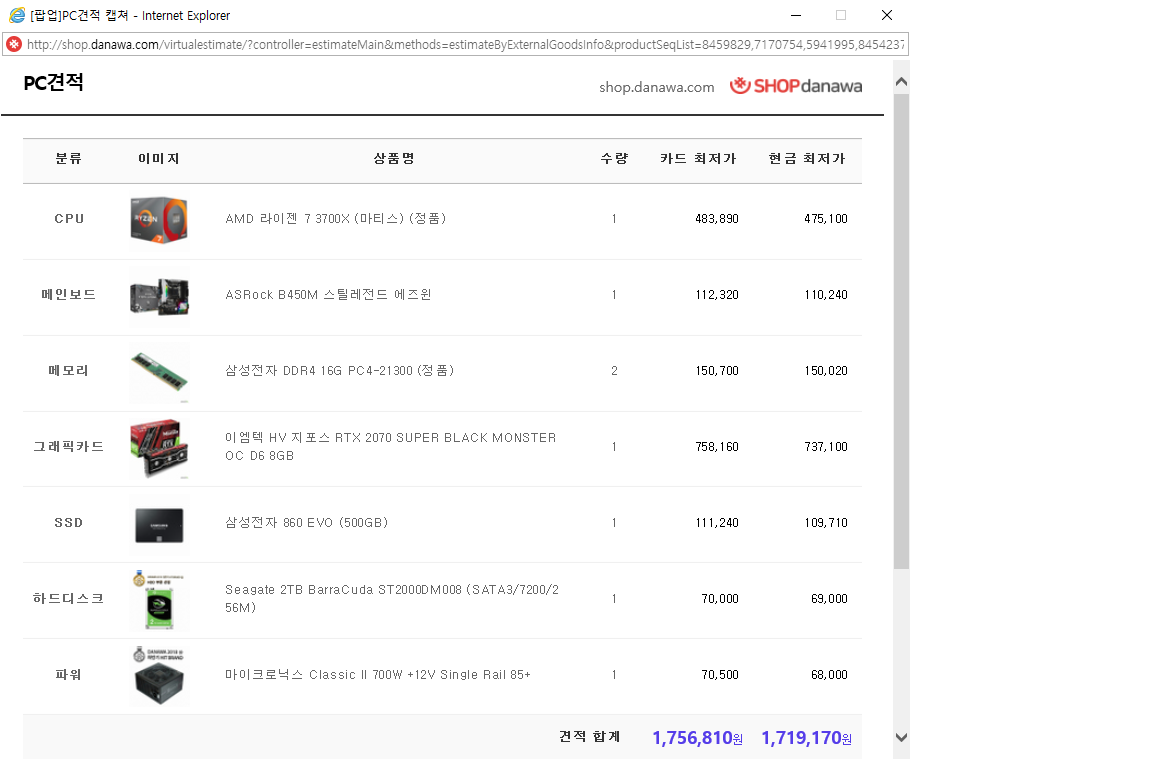This screenshot has height=760, width=1152.
Task: Click product name ASRock B450M 스틸레전드
Action: point(328,294)
